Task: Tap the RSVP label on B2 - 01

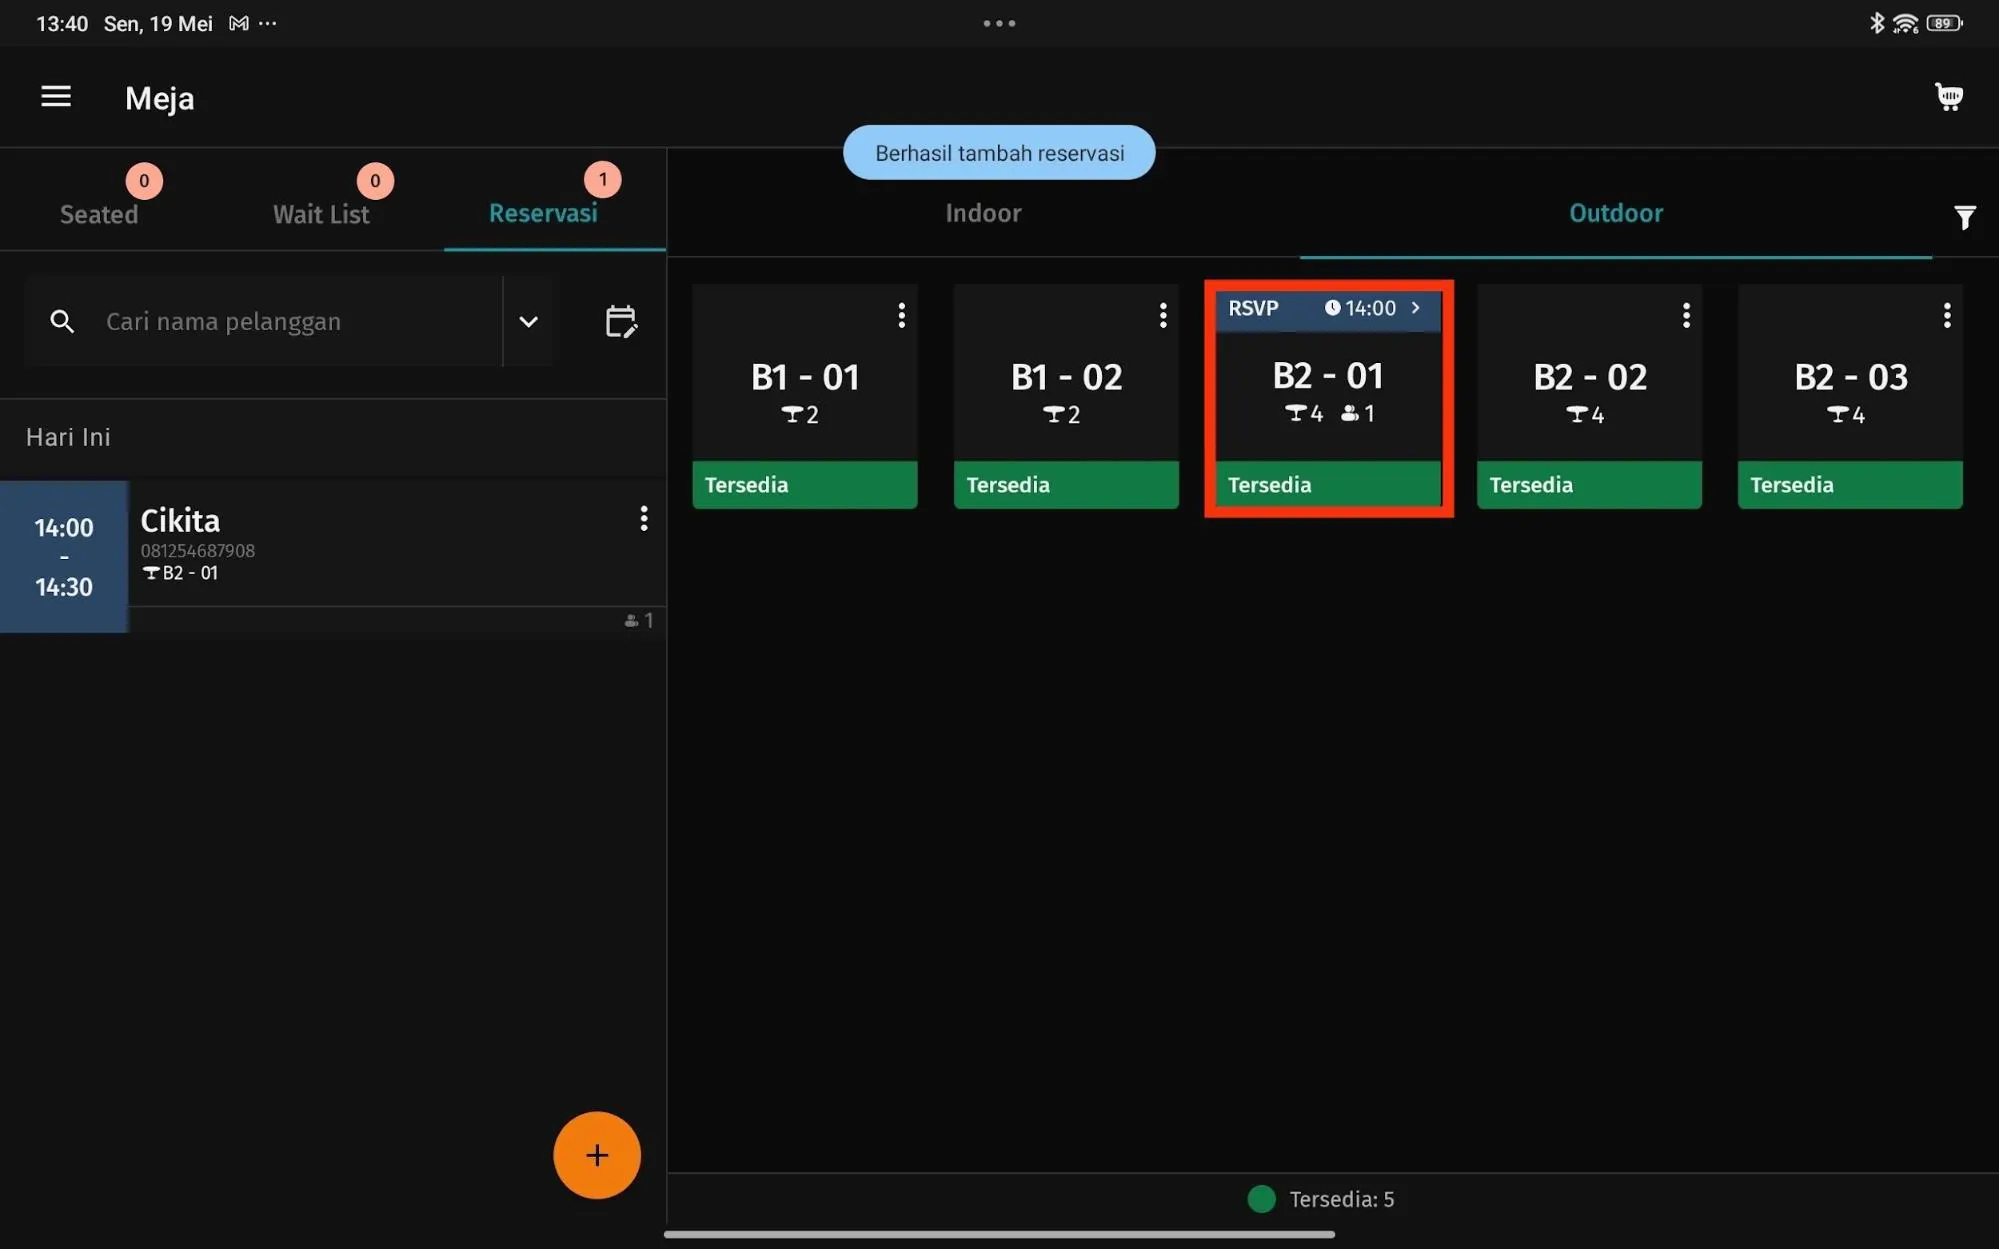Action: pos(1253,308)
